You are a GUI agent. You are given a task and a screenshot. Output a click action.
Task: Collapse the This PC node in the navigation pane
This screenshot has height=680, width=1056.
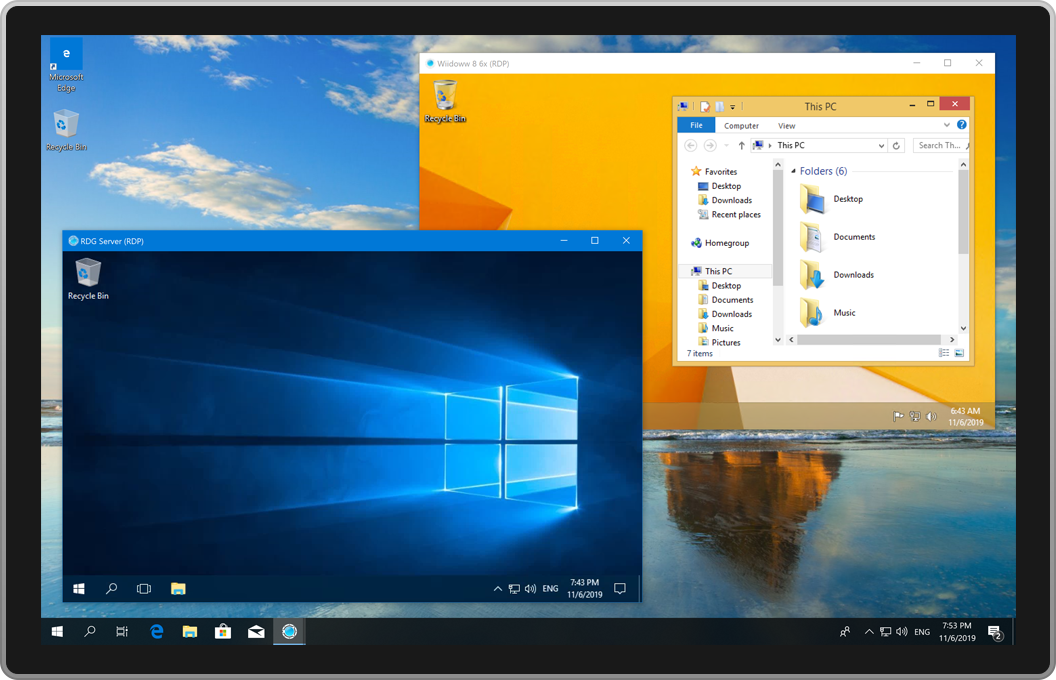(687, 270)
